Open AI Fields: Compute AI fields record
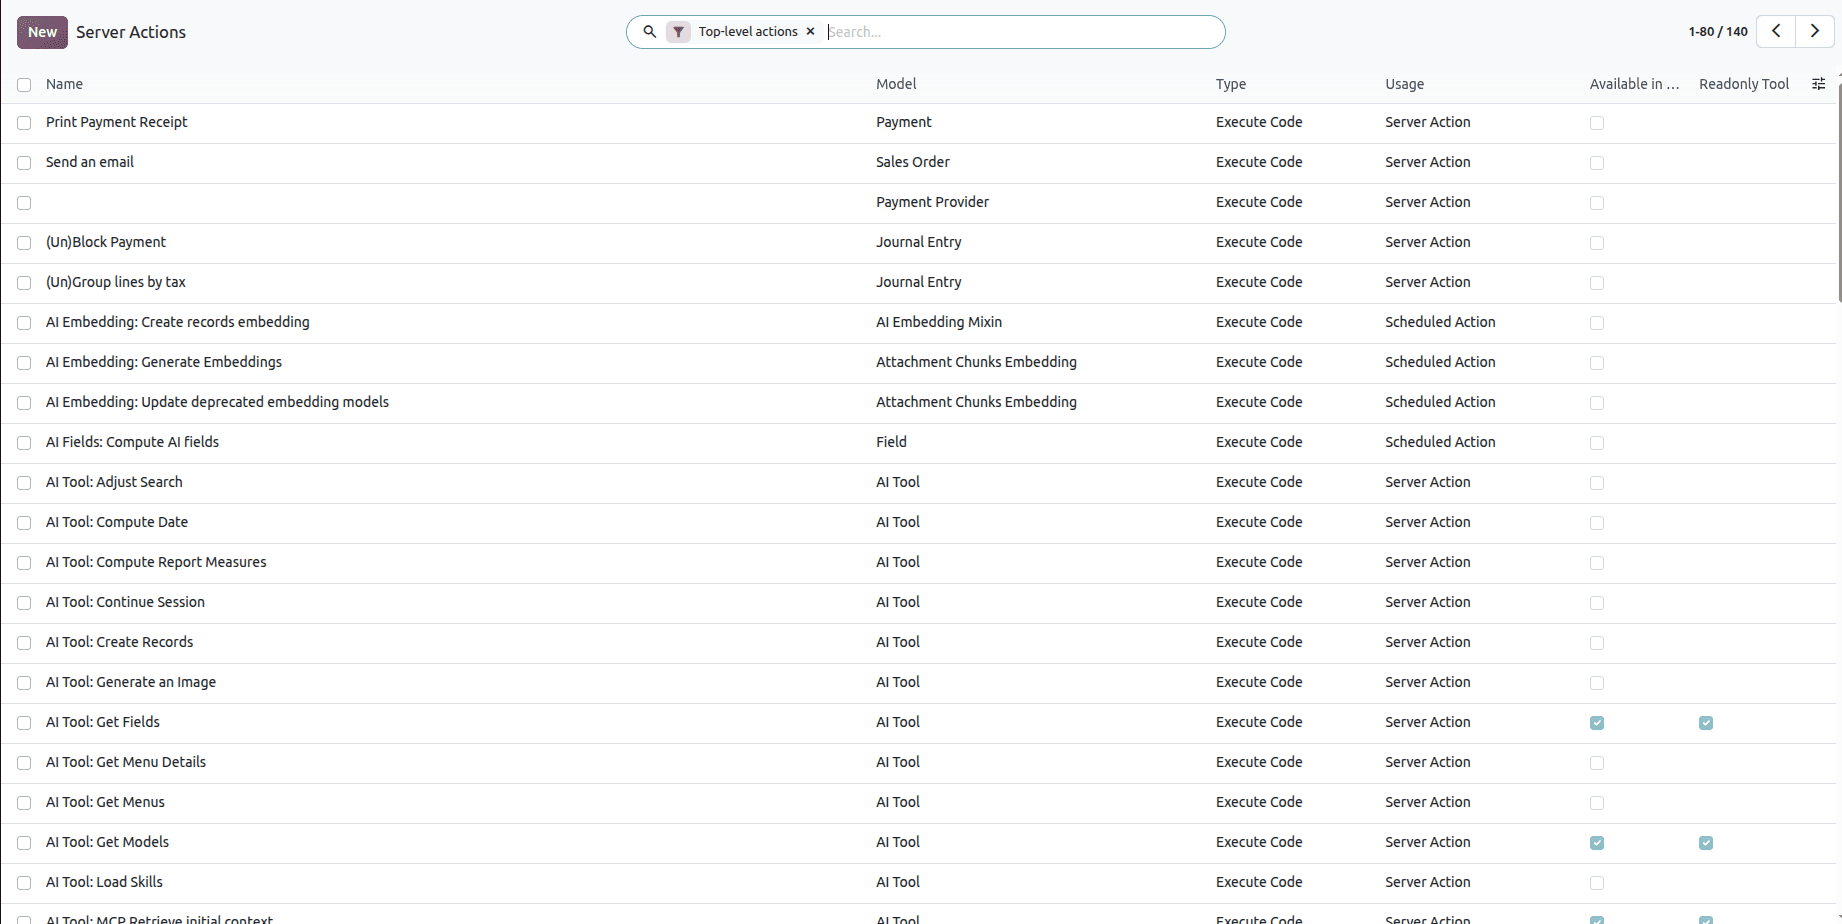The width and height of the screenshot is (1842, 924). coord(132,442)
